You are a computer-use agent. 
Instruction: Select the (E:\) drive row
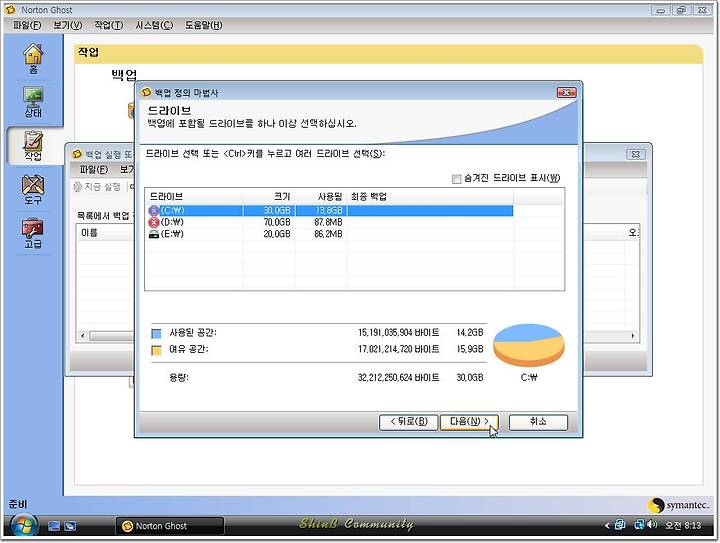330,234
